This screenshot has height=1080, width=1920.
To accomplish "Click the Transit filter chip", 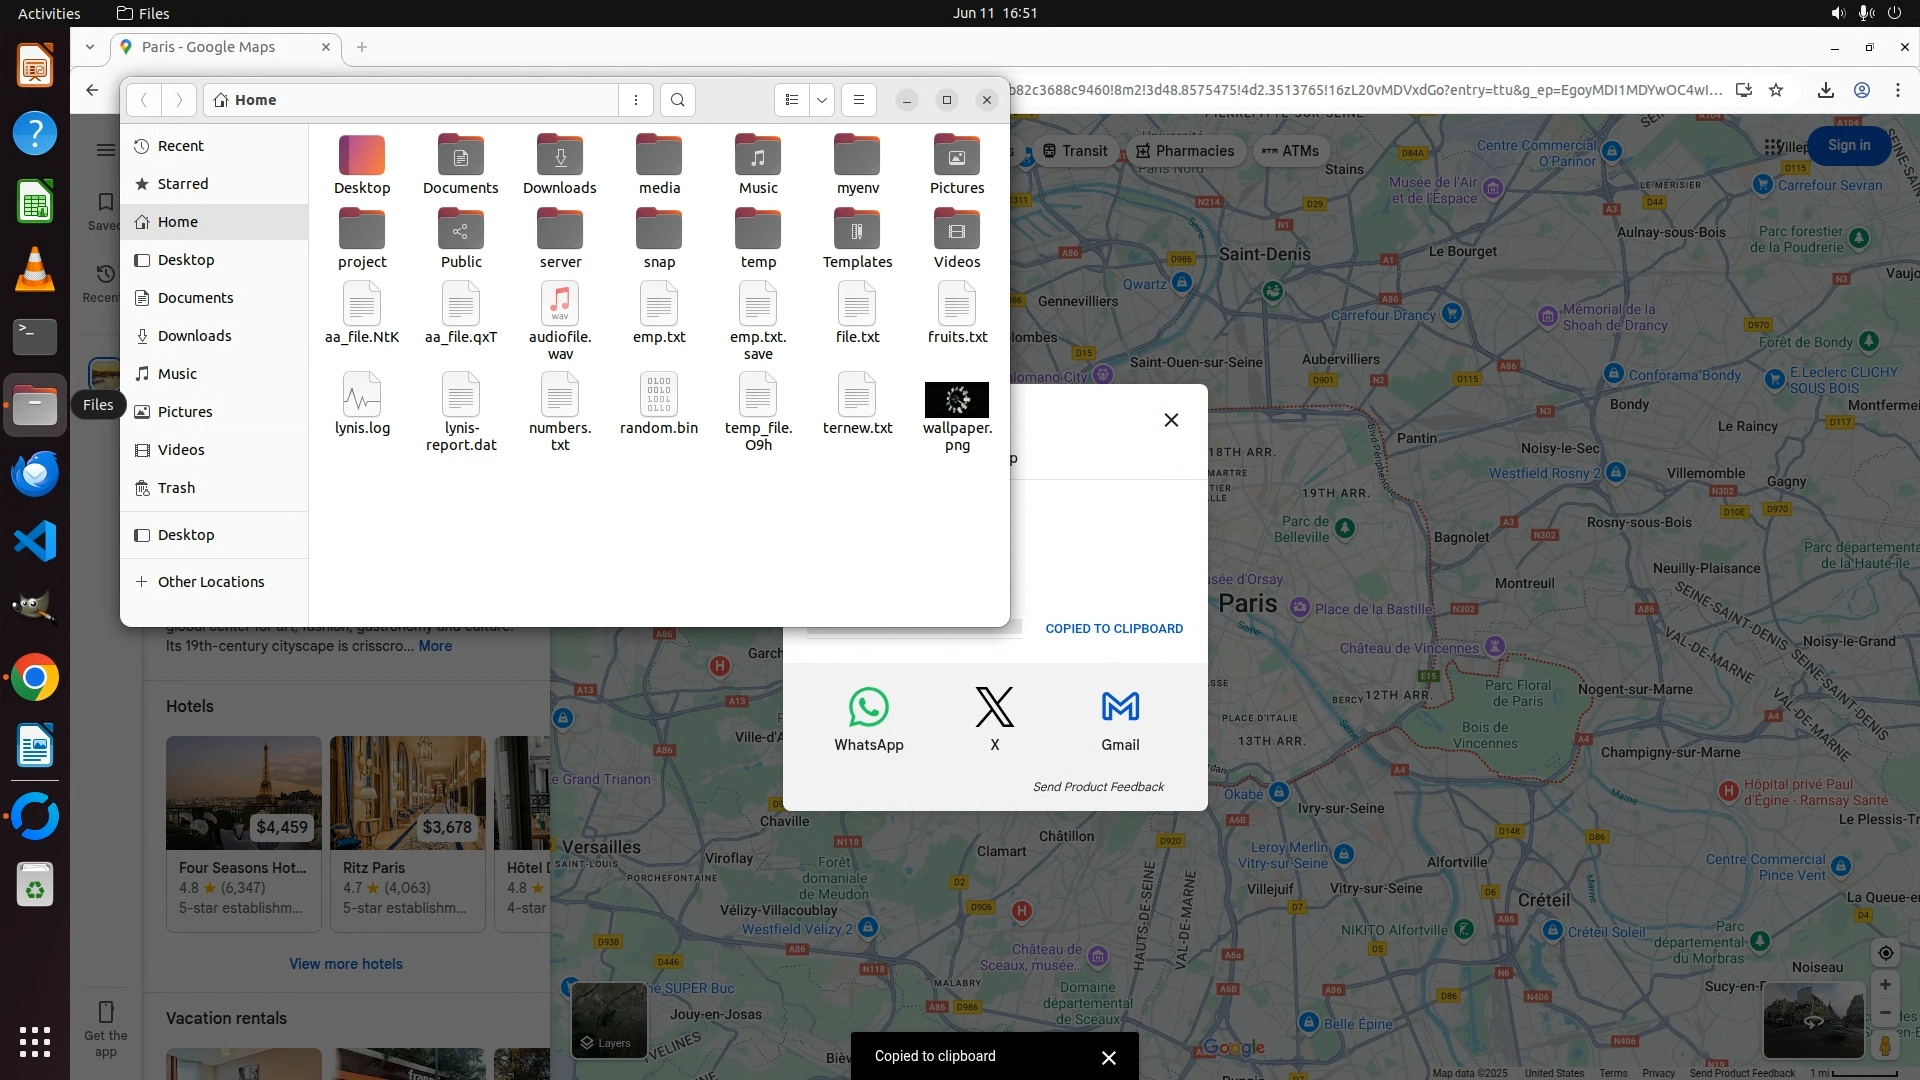I will [1075, 151].
